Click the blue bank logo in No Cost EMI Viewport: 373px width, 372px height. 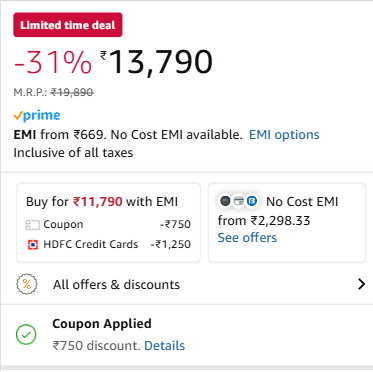[252, 201]
